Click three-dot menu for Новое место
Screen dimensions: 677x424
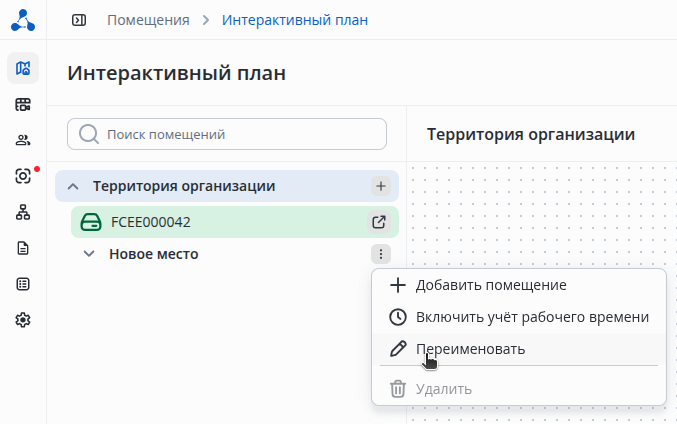380,254
